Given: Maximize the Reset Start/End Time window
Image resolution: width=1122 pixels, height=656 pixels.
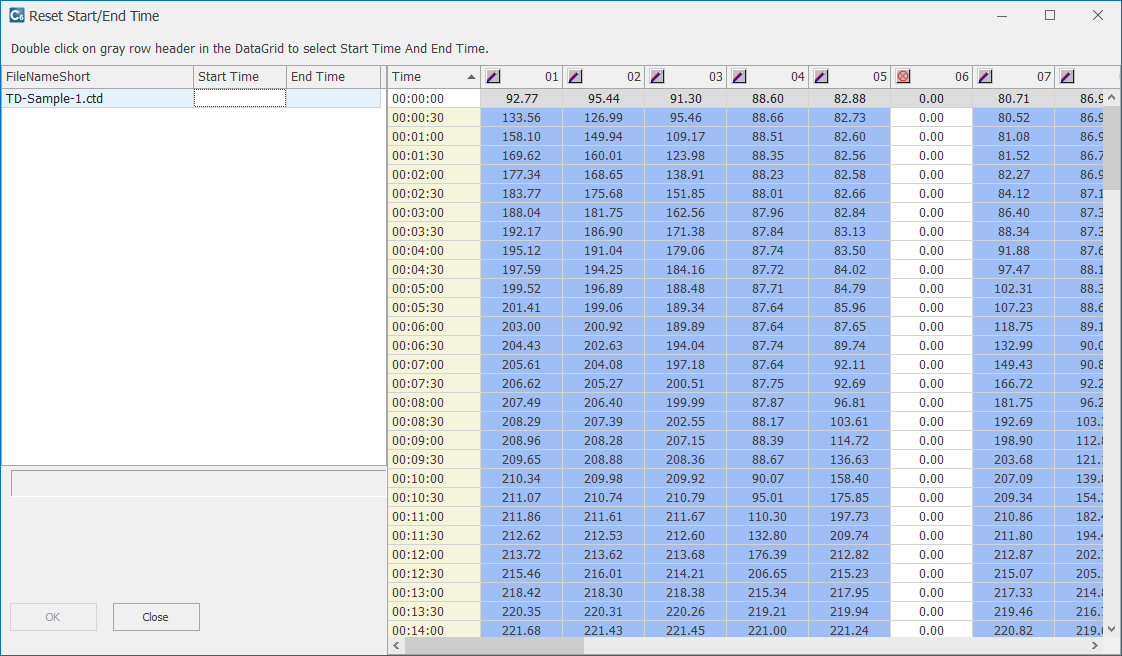Looking at the screenshot, I should coord(1050,15).
